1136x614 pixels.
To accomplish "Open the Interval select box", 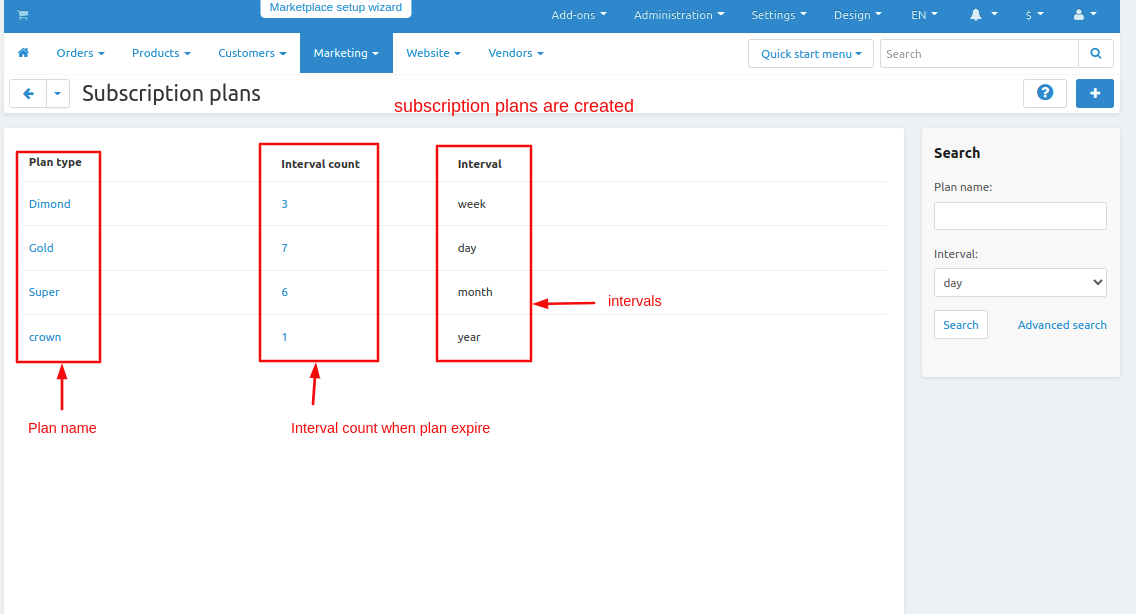I will 1020,283.
